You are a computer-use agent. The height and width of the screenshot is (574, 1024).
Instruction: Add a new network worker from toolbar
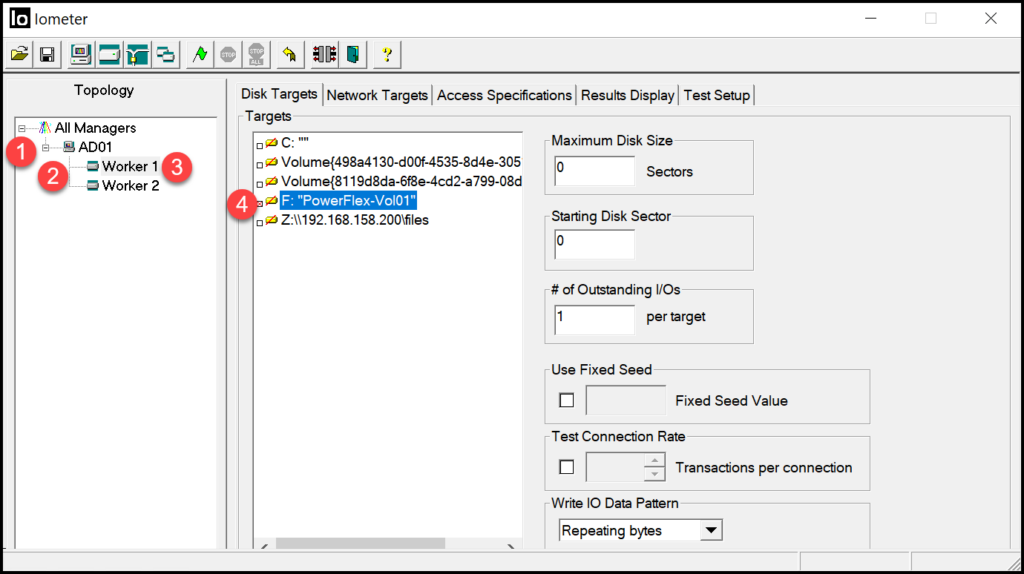click(x=137, y=54)
